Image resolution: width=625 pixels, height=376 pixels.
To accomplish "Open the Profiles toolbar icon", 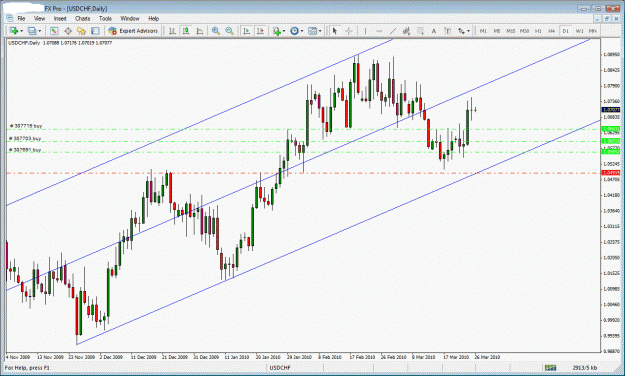I will tap(32, 31).
